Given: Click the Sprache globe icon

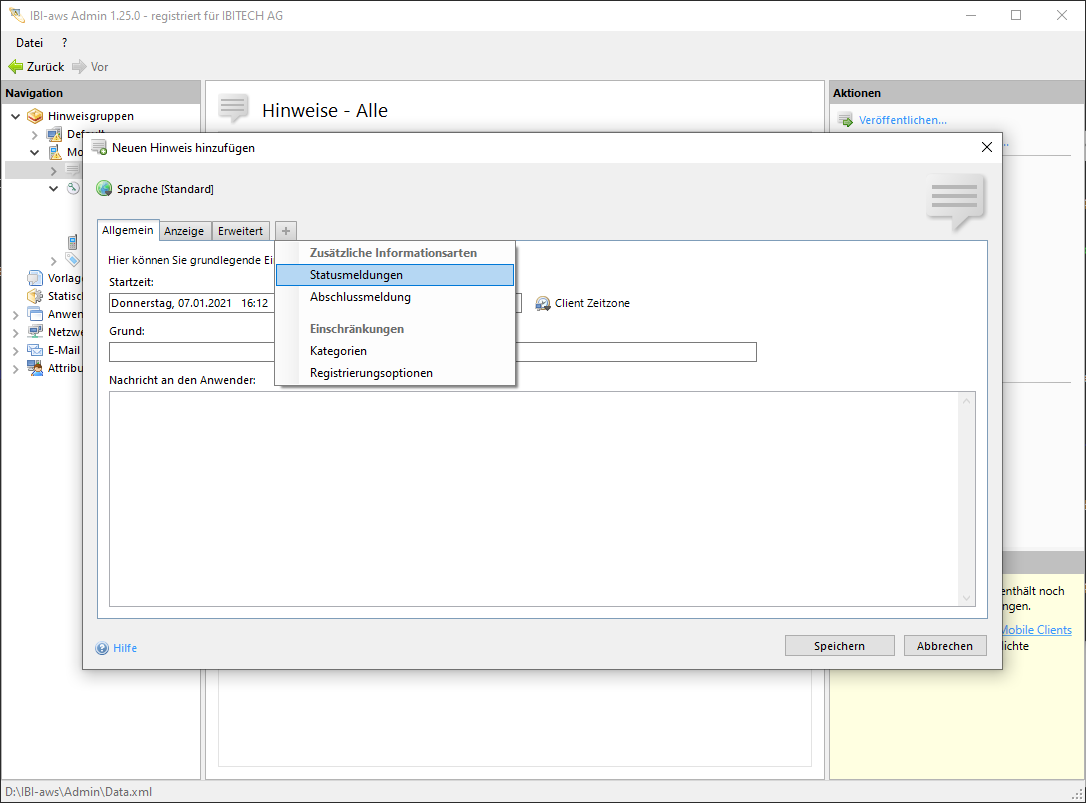Looking at the screenshot, I should tap(104, 189).
